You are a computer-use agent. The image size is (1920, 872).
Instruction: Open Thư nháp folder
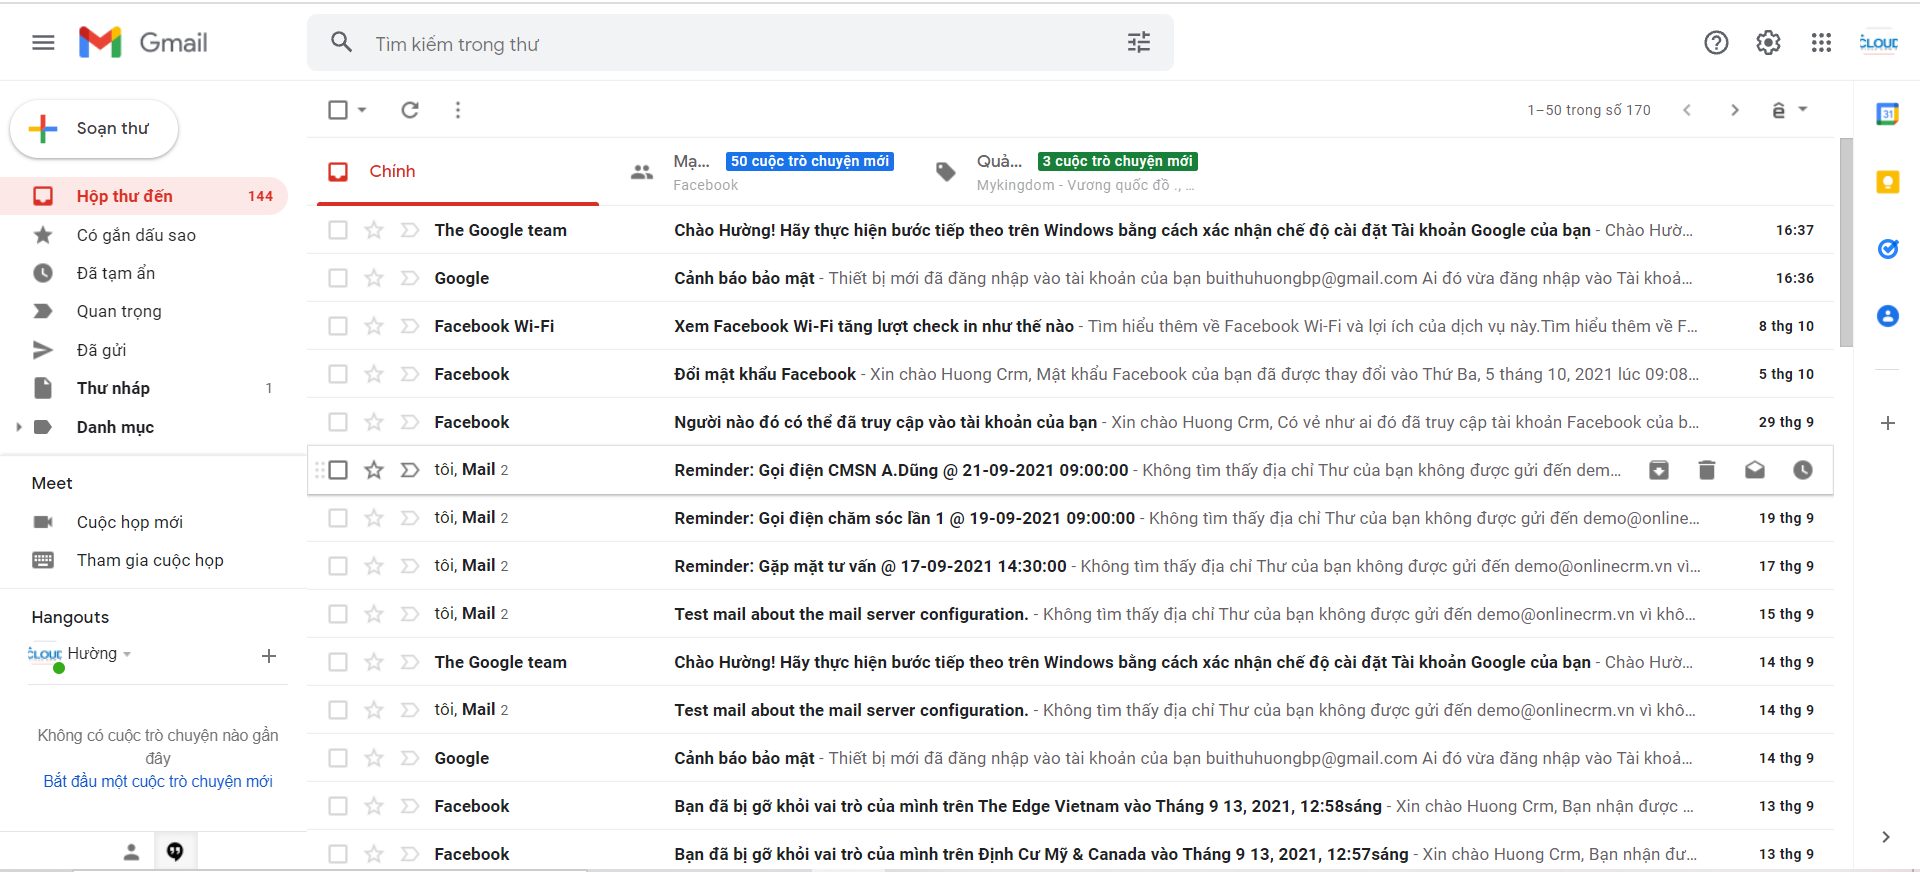click(144, 388)
